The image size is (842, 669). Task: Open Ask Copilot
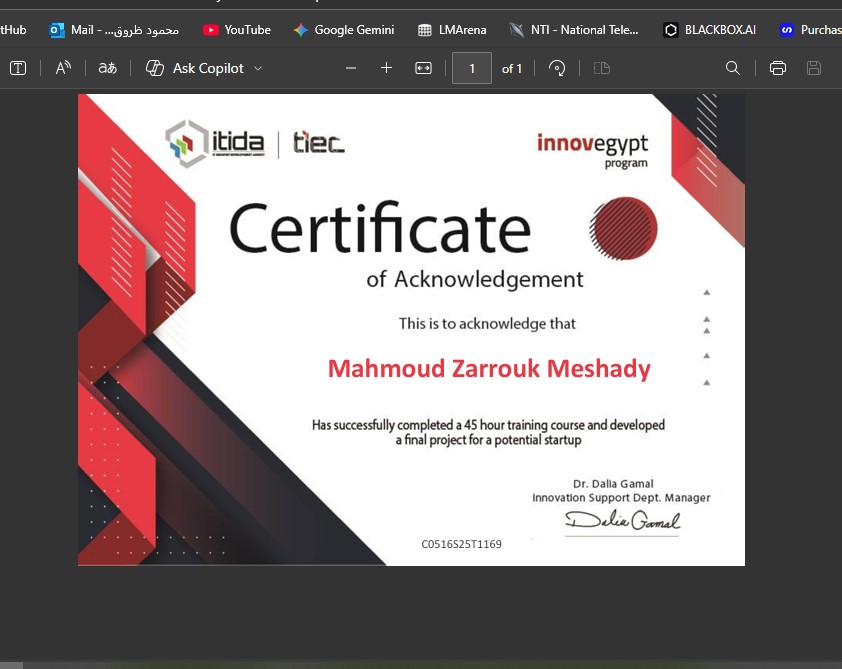200,68
